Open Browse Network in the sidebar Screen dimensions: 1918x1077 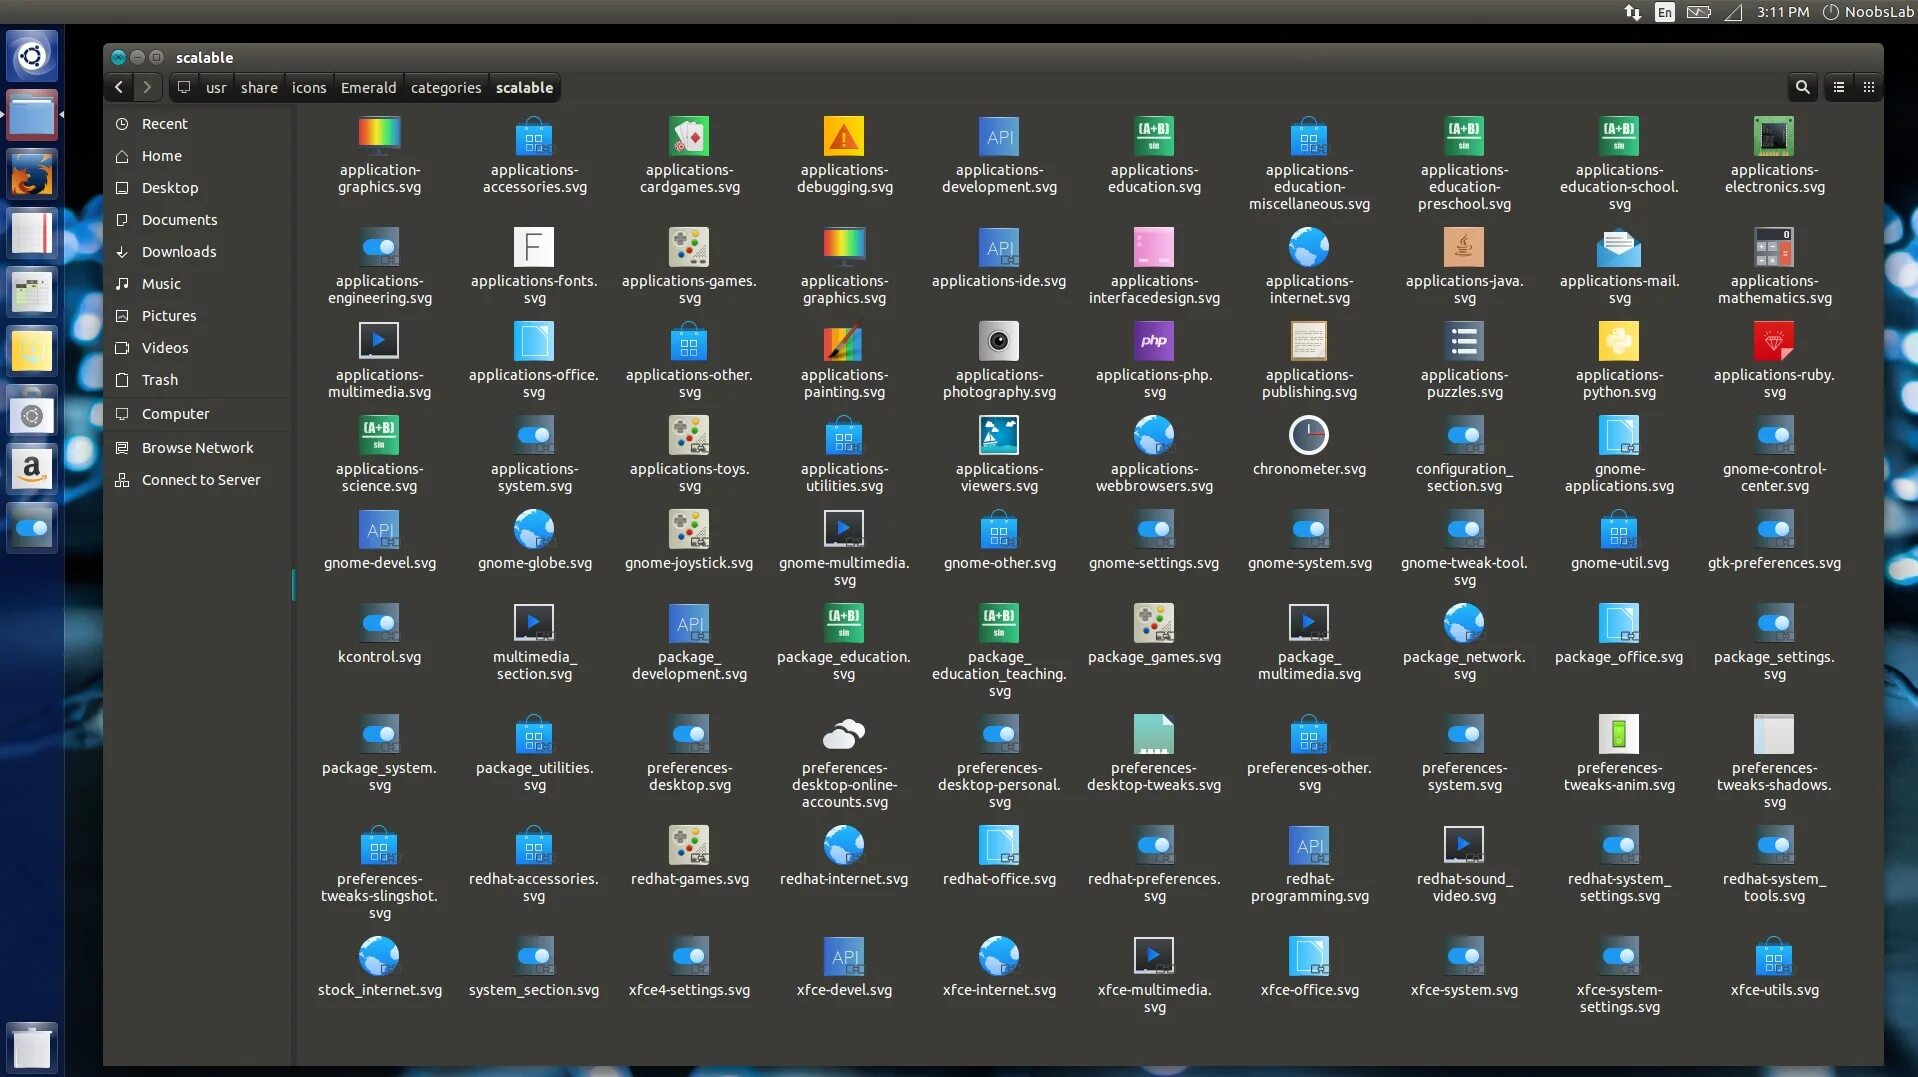pos(198,448)
